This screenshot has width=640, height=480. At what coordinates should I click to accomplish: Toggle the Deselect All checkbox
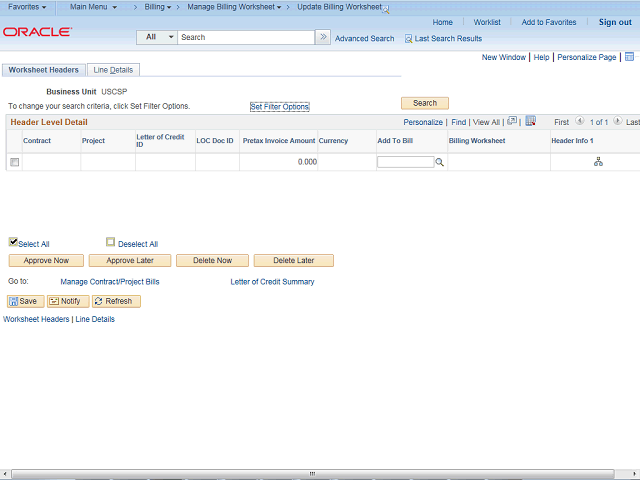[110, 242]
